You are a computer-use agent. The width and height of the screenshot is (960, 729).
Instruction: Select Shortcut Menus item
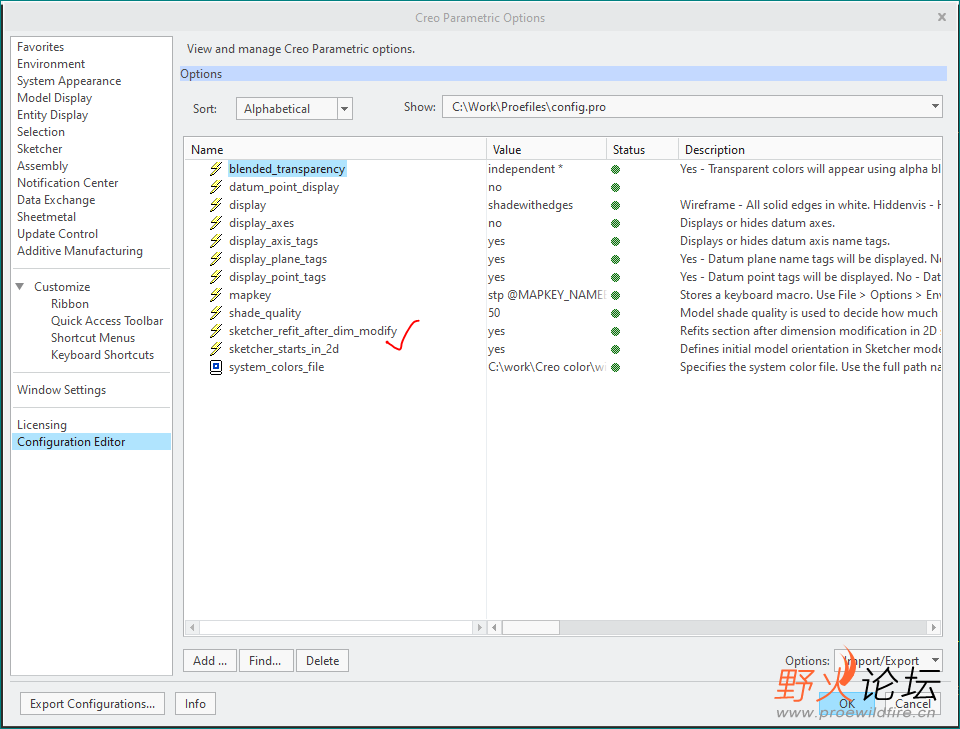[x=93, y=338]
